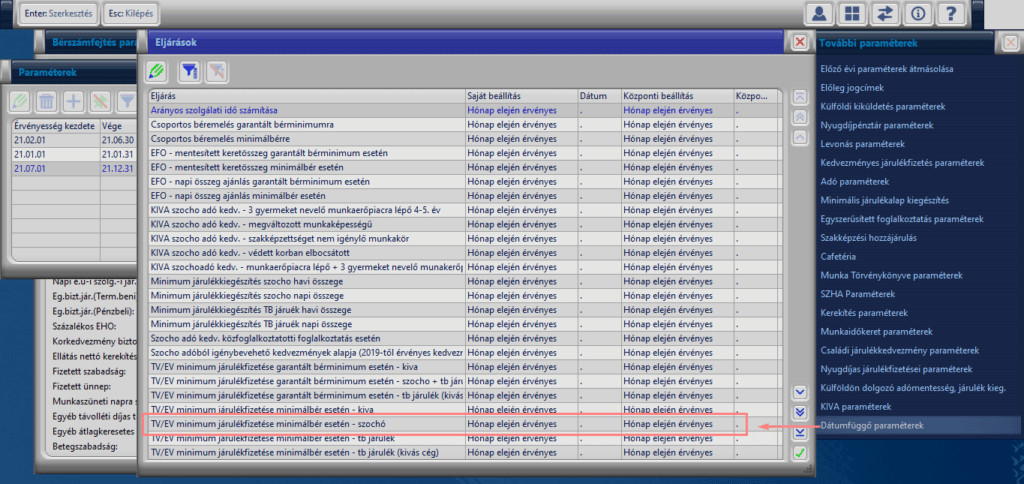Click the crossed-out icon in Paraméterek toolbar

pos(101,101)
